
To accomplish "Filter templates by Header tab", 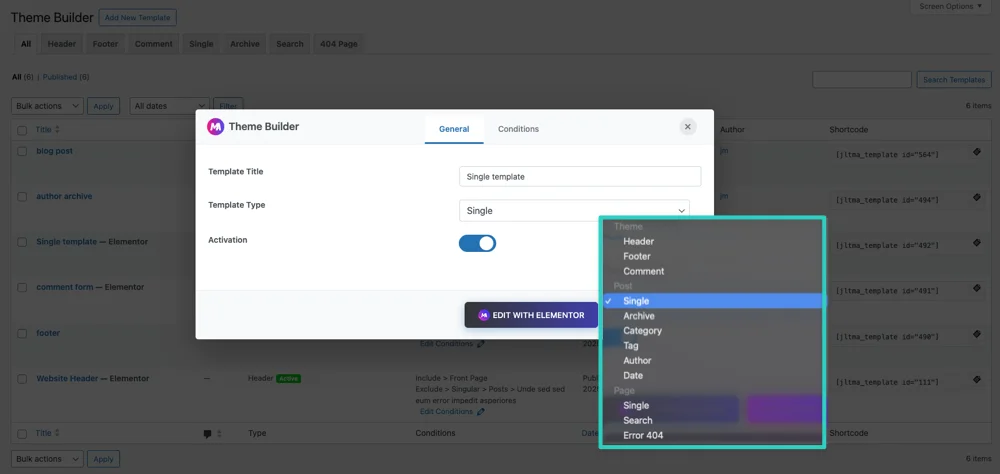I will click(61, 44).
